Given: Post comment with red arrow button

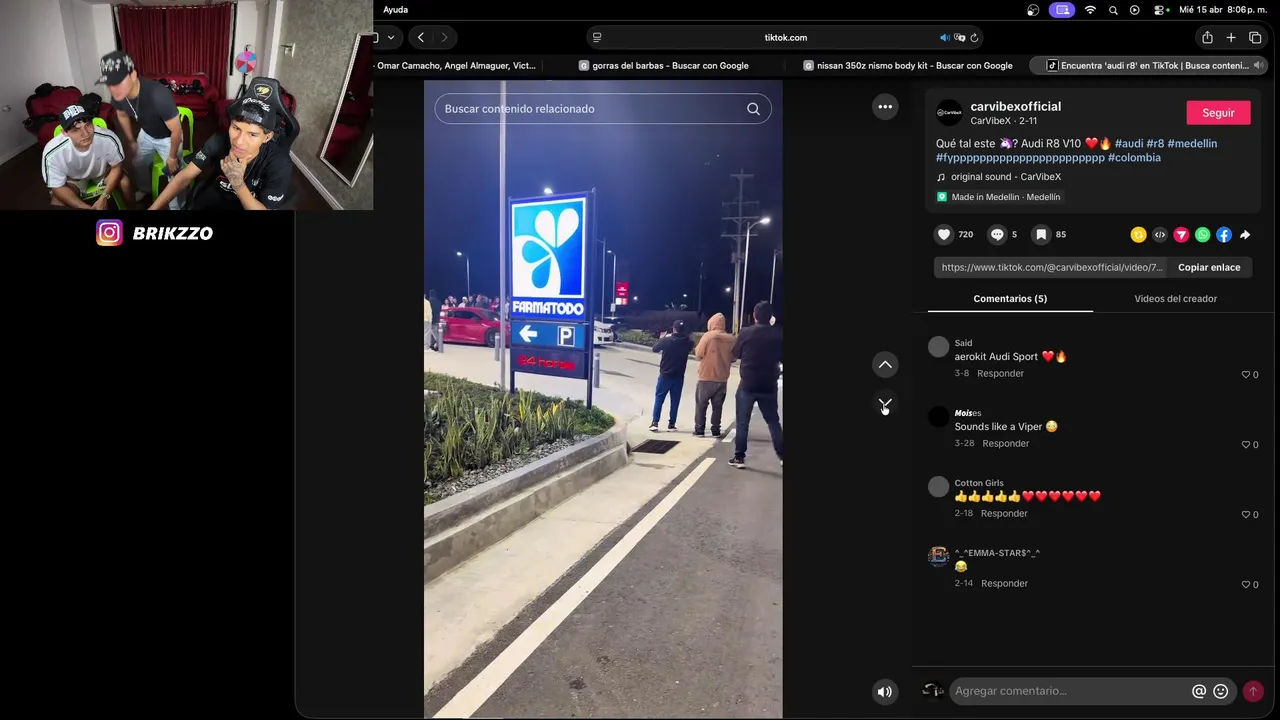Looking at the screenshot, I should pyautogui.click(x=1253, y=691).
